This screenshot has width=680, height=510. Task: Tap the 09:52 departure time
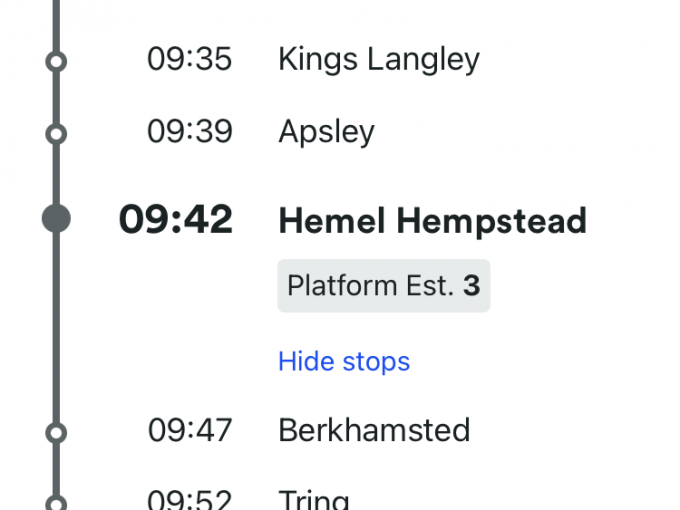(190, 500)
